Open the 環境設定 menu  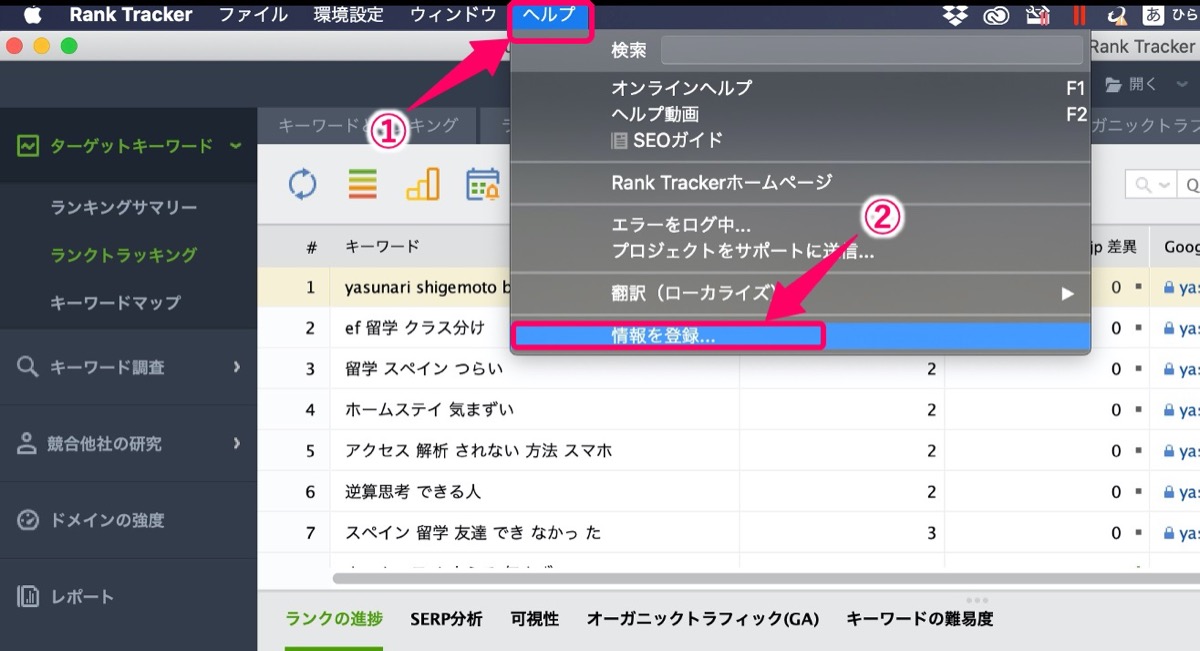[348, 15]
